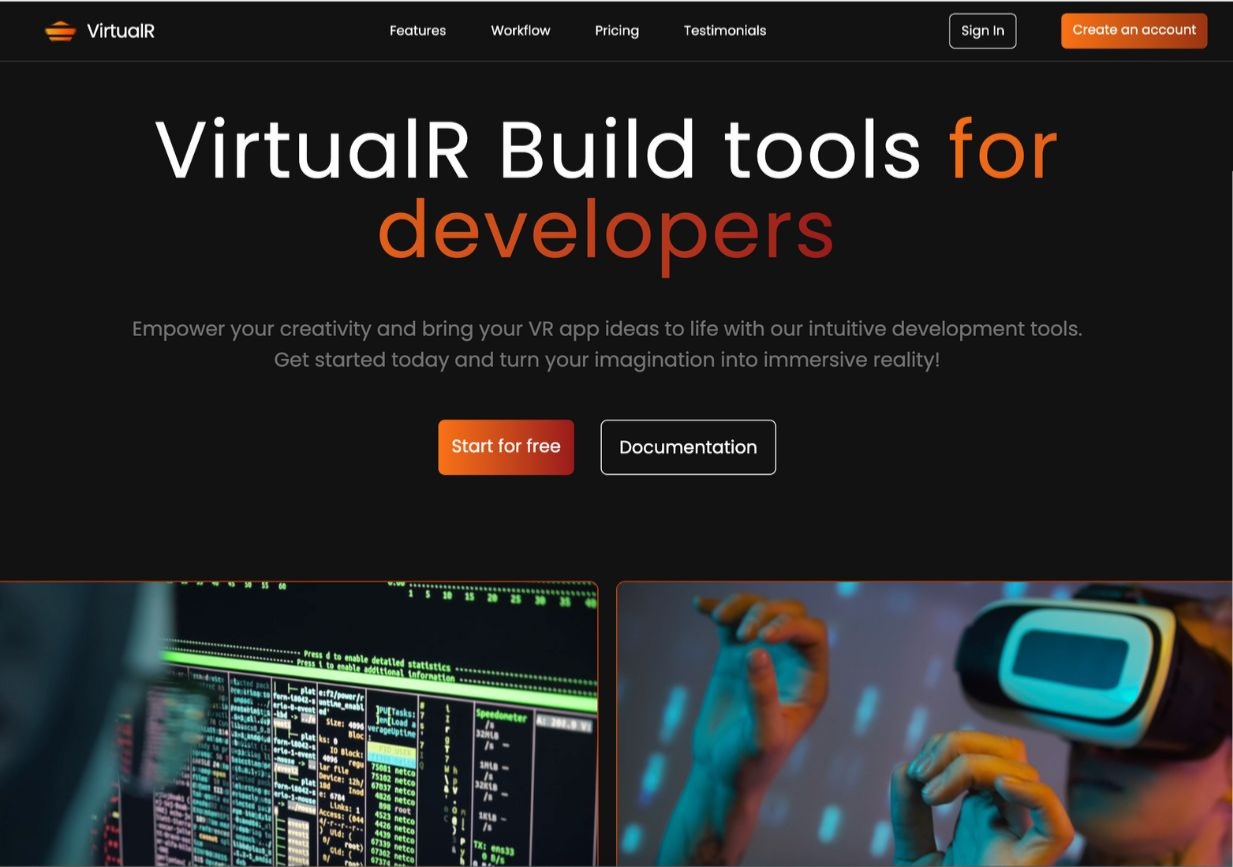Navigate to the Pricing section
Screen dimensions: 1233x867
[616, 31]
